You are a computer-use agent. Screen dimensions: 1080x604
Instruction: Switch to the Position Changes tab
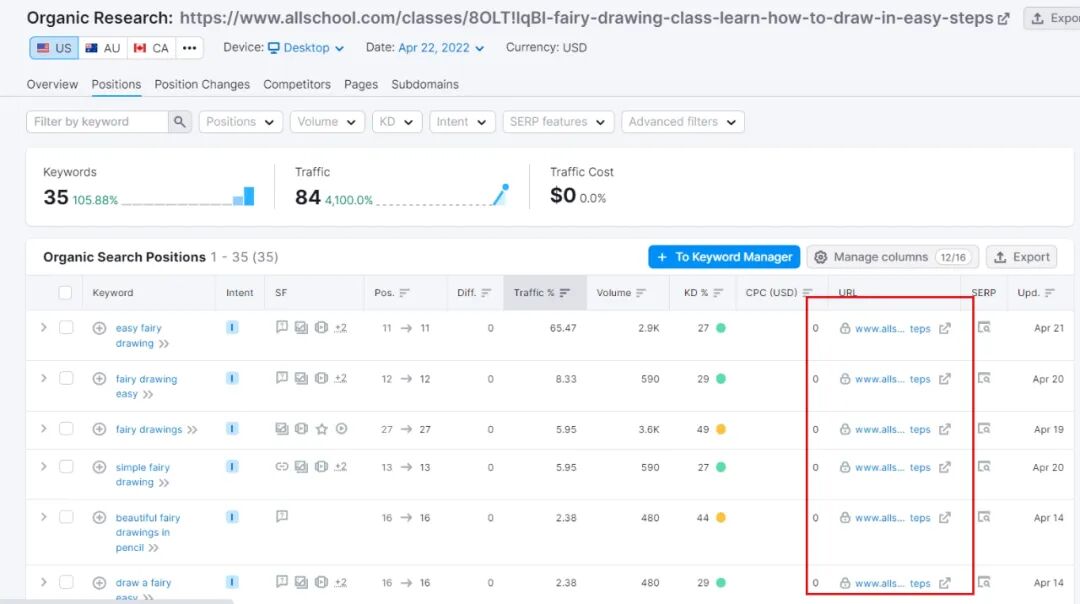pos(202,85)
